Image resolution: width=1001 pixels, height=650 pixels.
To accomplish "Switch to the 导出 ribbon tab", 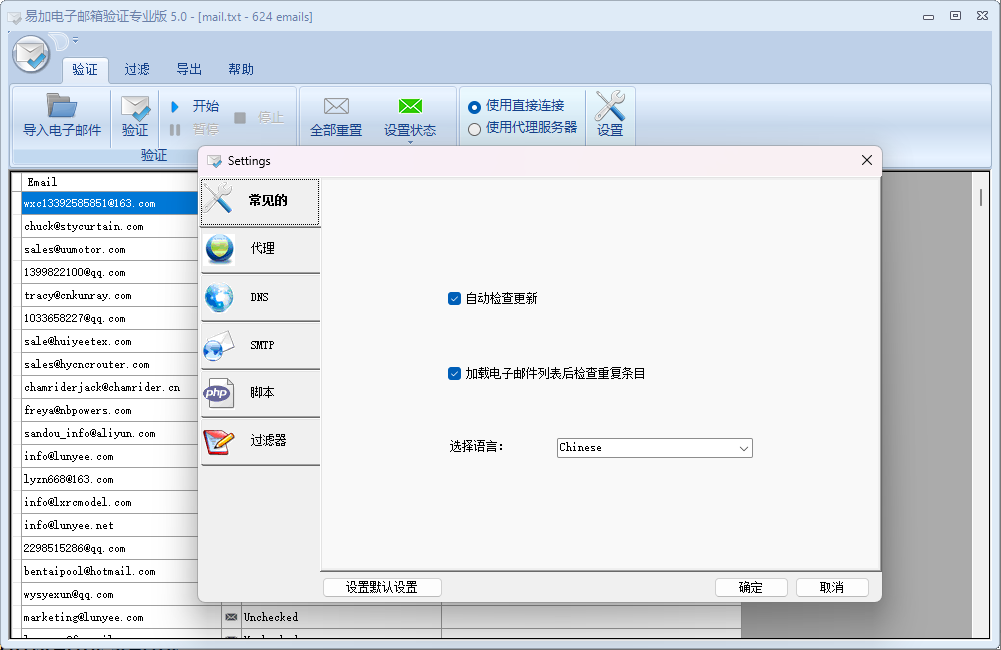I will [189, 70].
